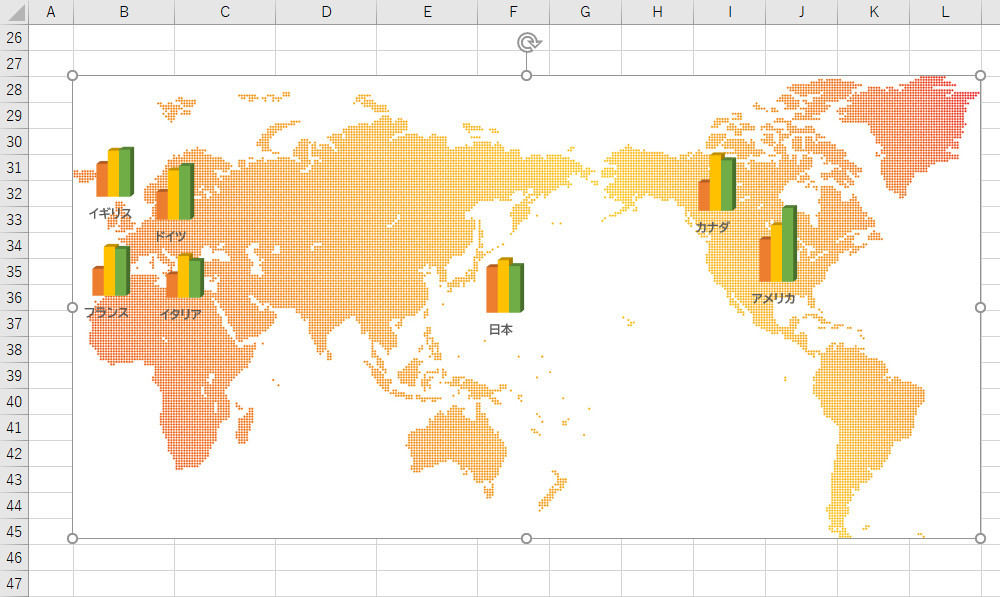Select the bar chart icon above フランス
This screenshot has width=1000, height=597.
tap(111, 270)
